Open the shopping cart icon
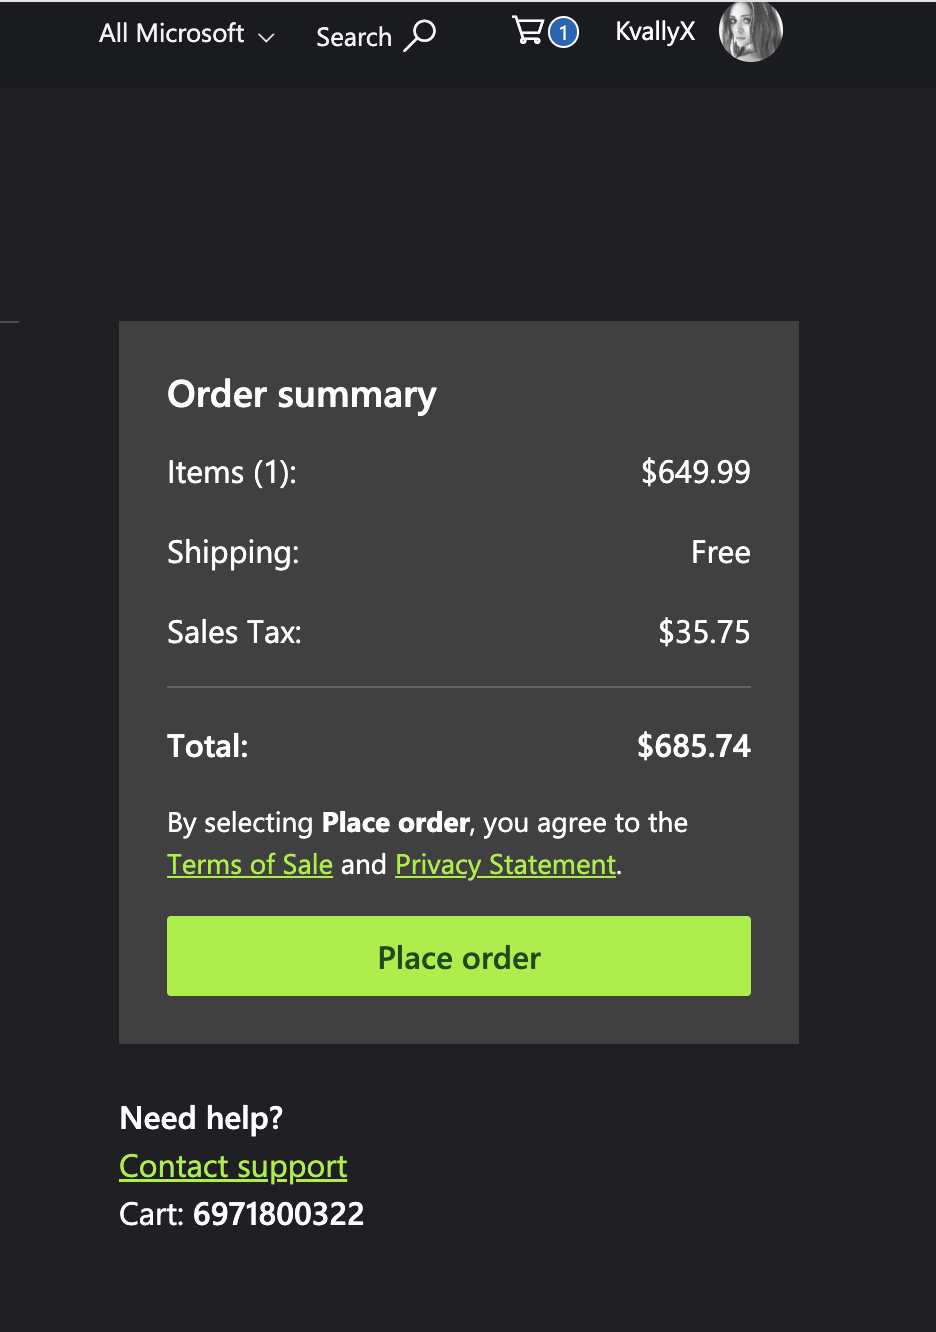Screen dimensions: 936x1332 527,31
